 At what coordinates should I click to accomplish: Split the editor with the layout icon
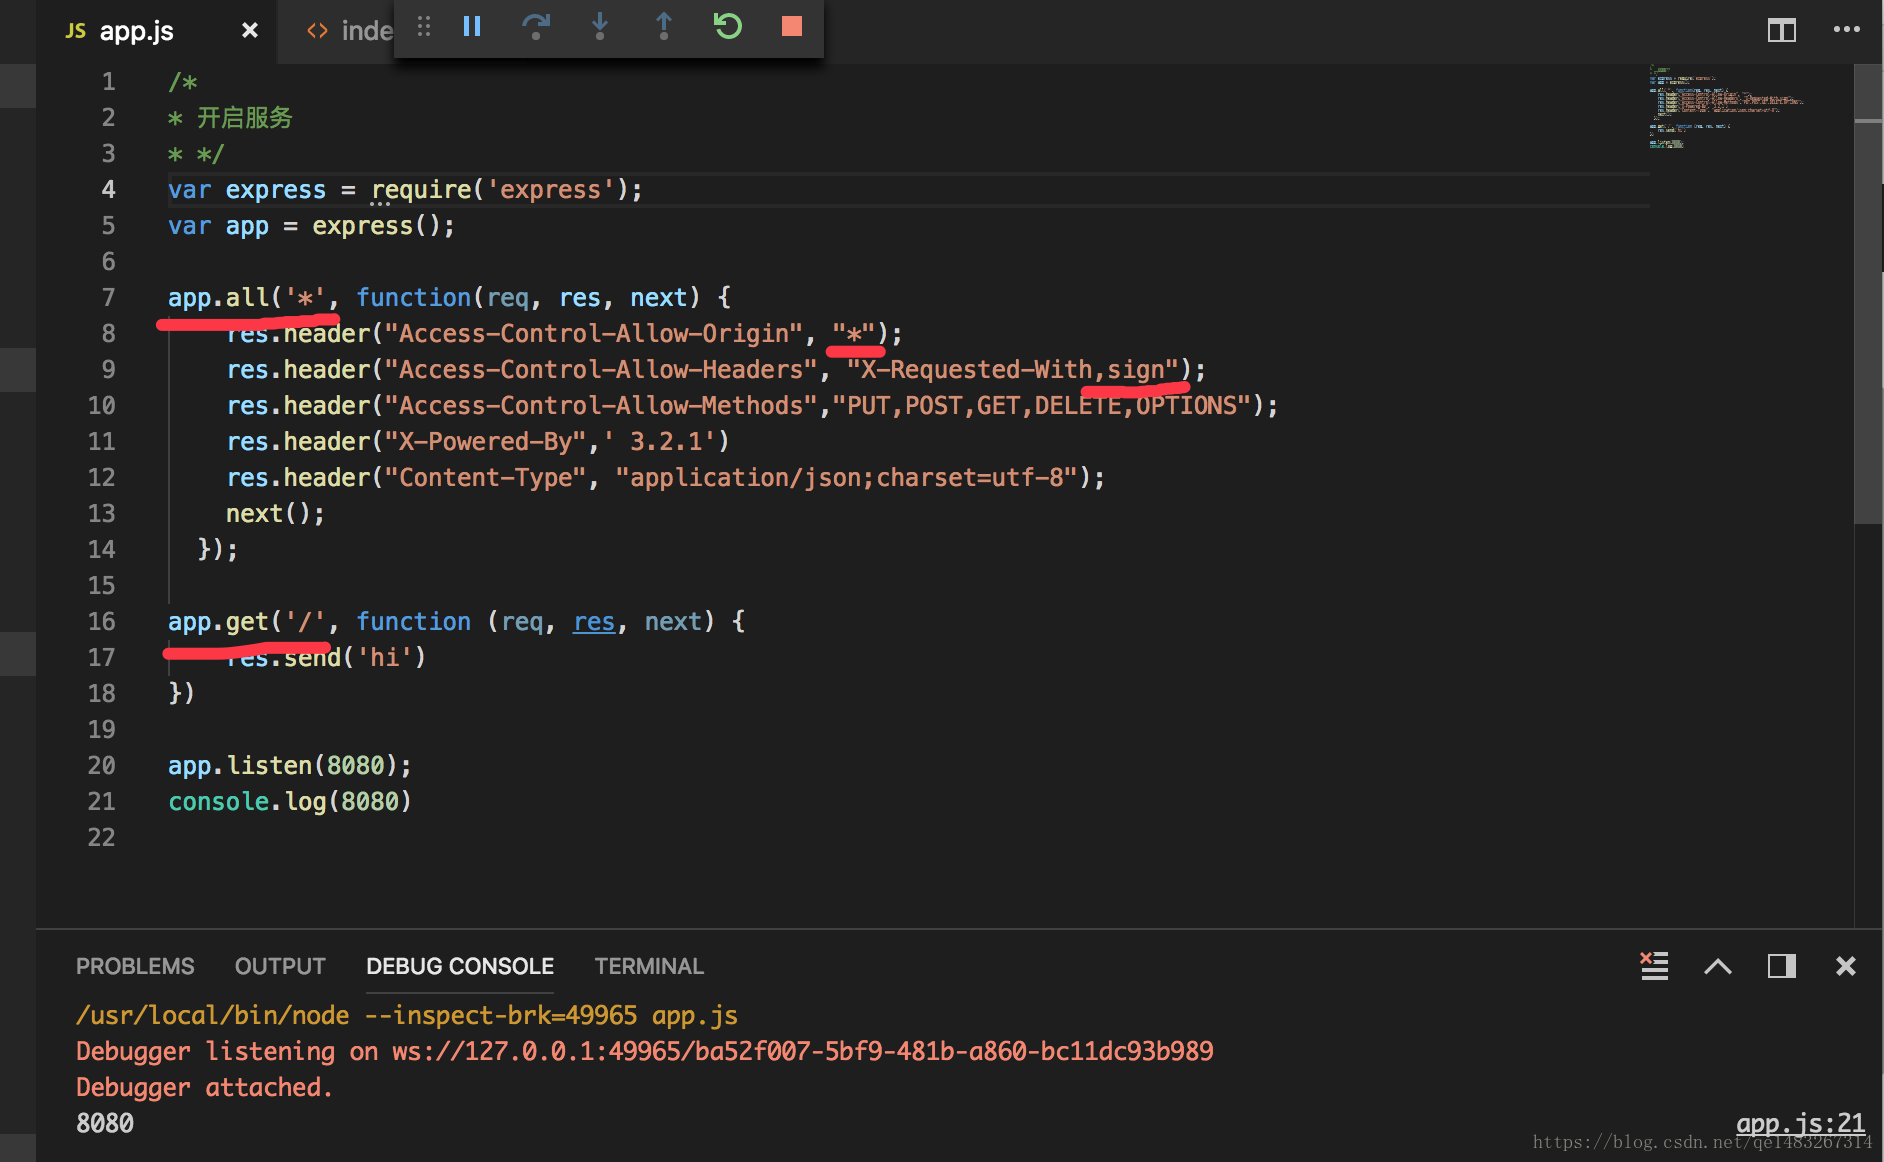(1782, 30)
